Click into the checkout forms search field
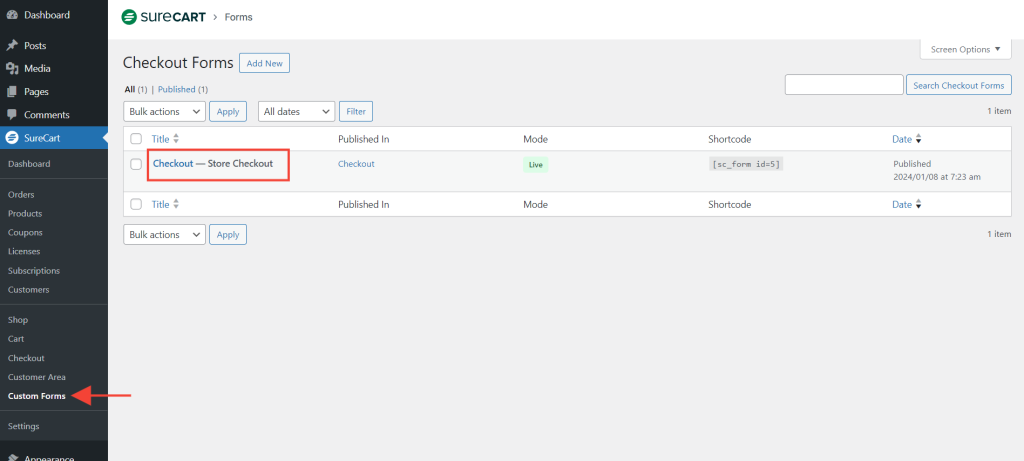This screenshot has width=1024, height=461. pyautogui.click(x=843, y=85)
